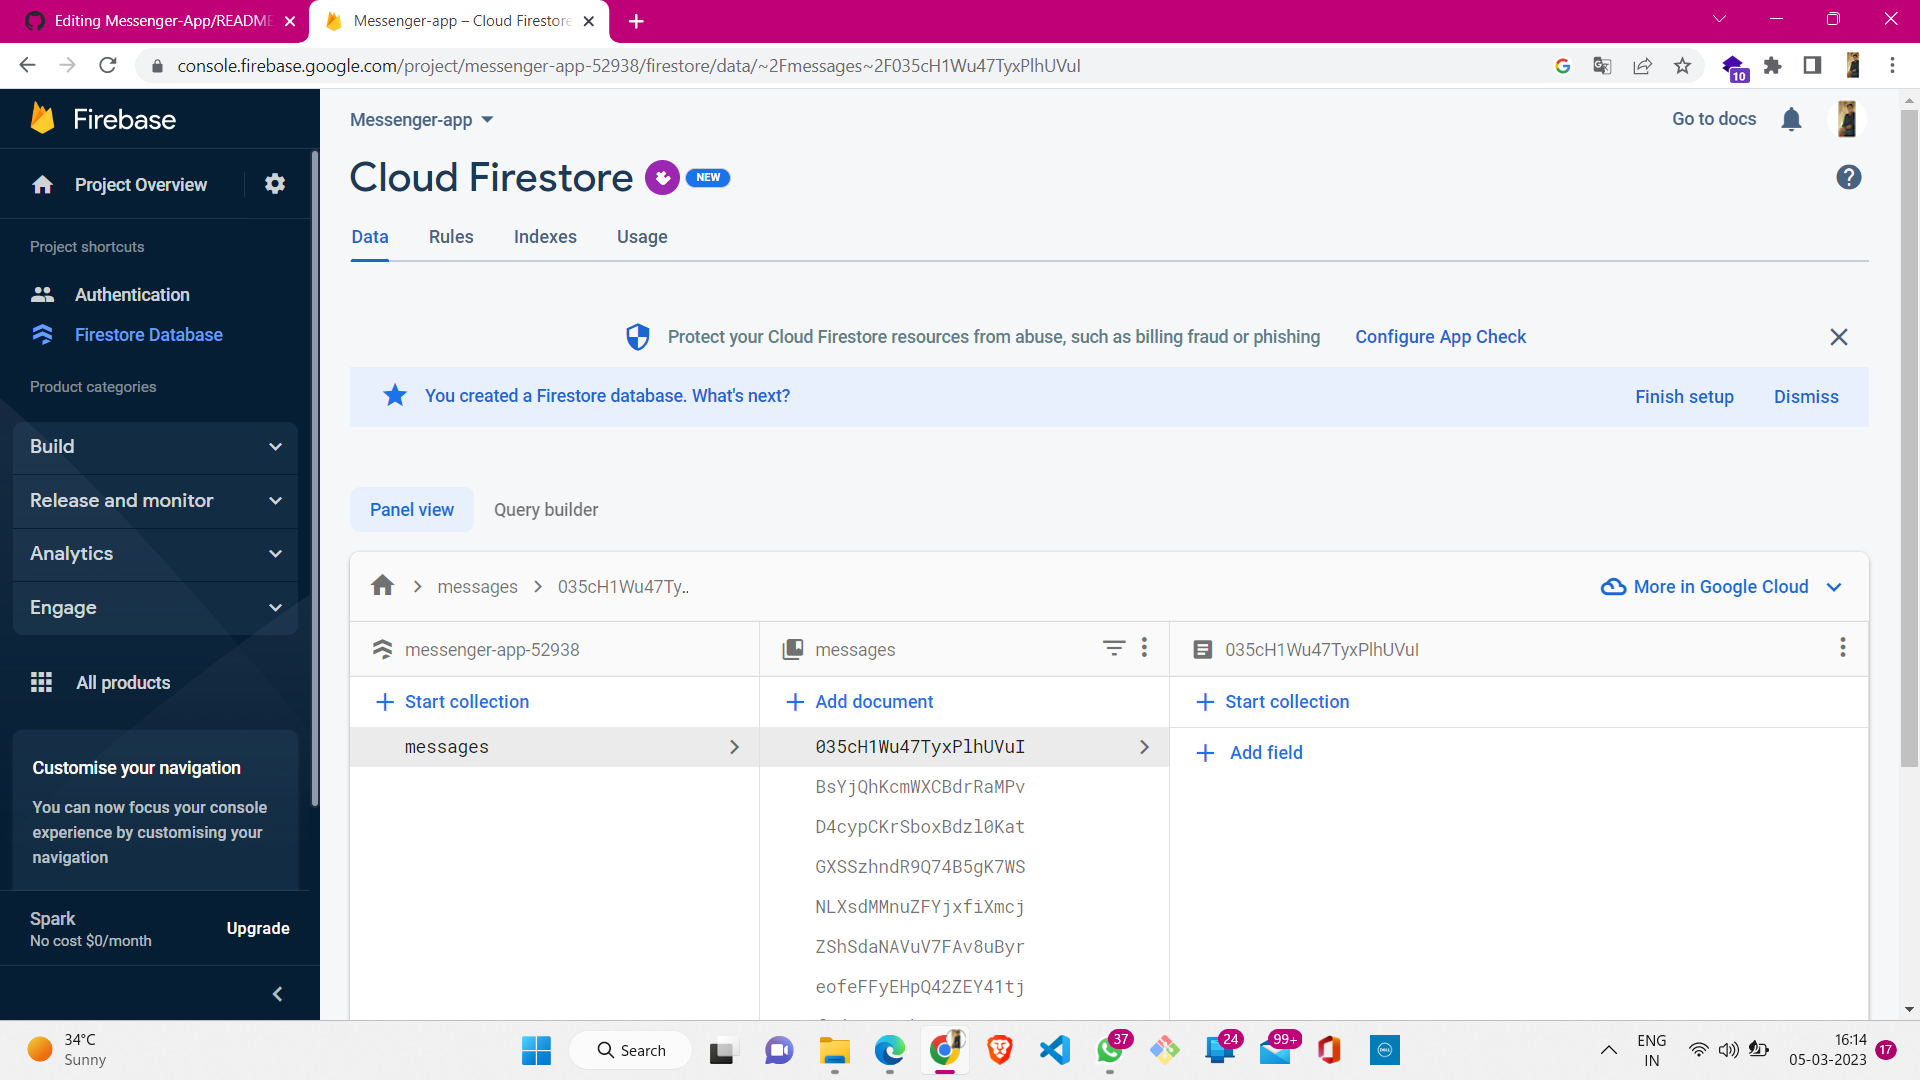Open the messages collection overflow menu
This screenshot has height=1080, width=1920.
1144,648
